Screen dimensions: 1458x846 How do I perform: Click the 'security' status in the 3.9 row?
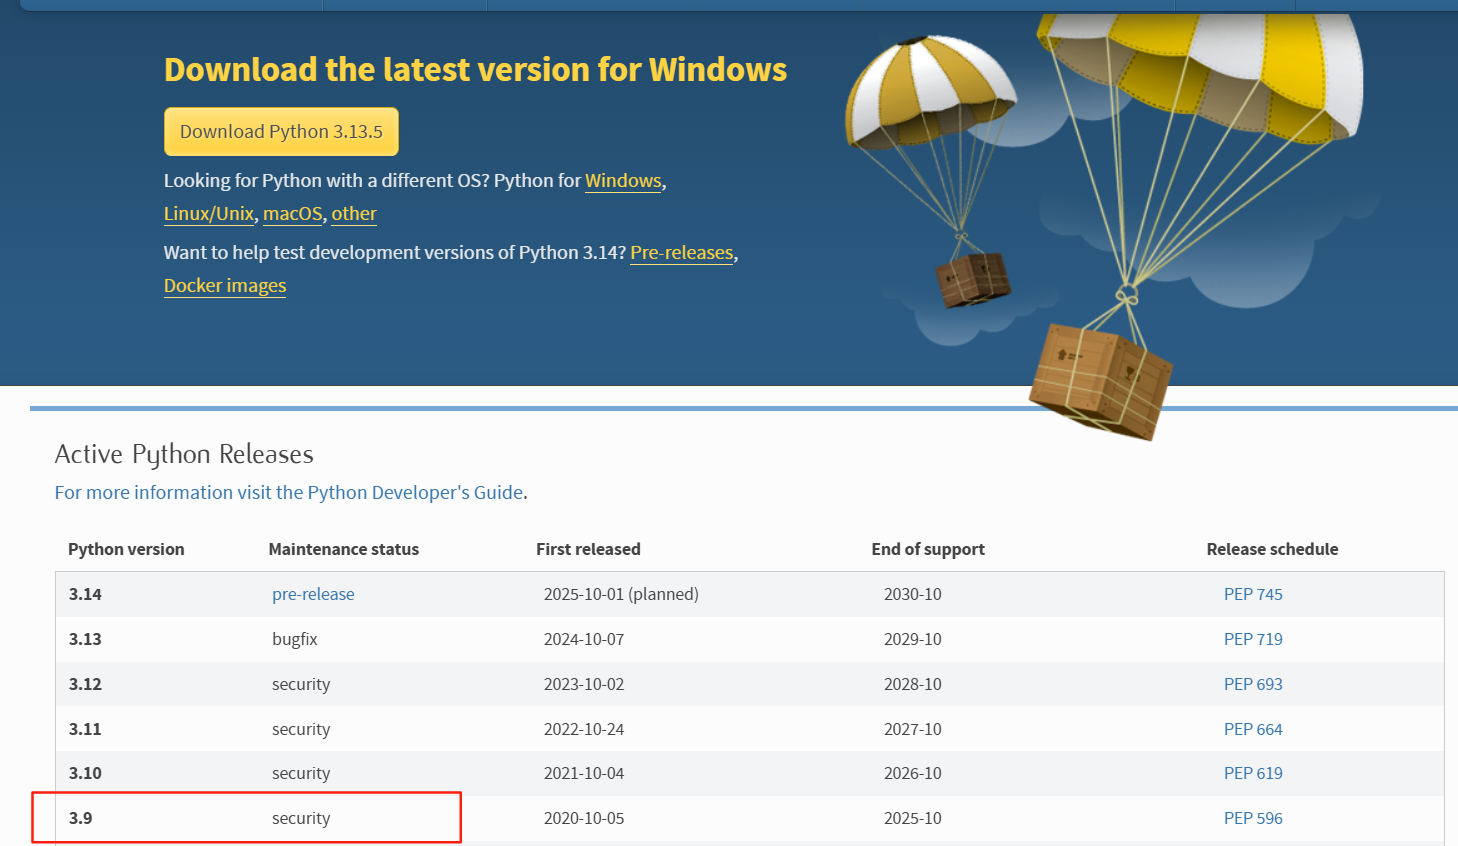tap(301, 818)
